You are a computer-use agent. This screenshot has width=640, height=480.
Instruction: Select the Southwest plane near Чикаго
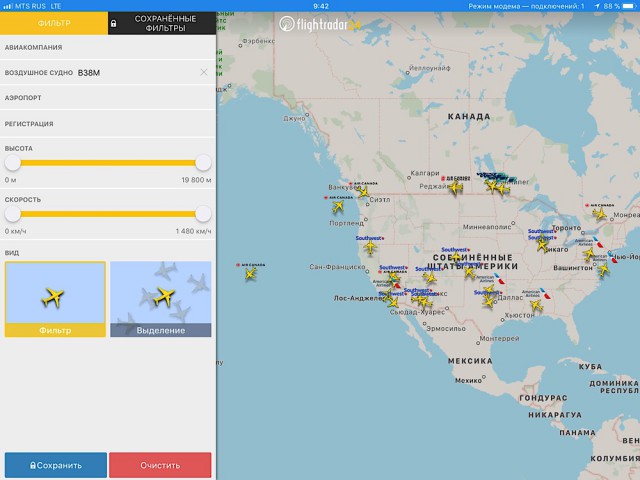coord(542,245)
